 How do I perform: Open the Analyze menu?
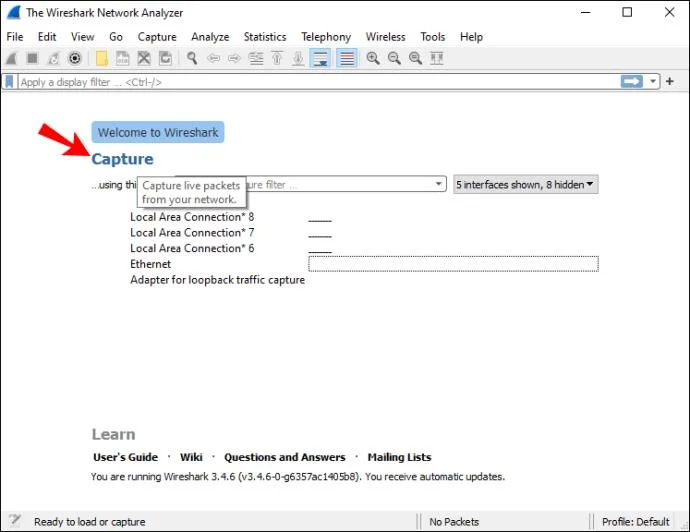tap(210, 37)
